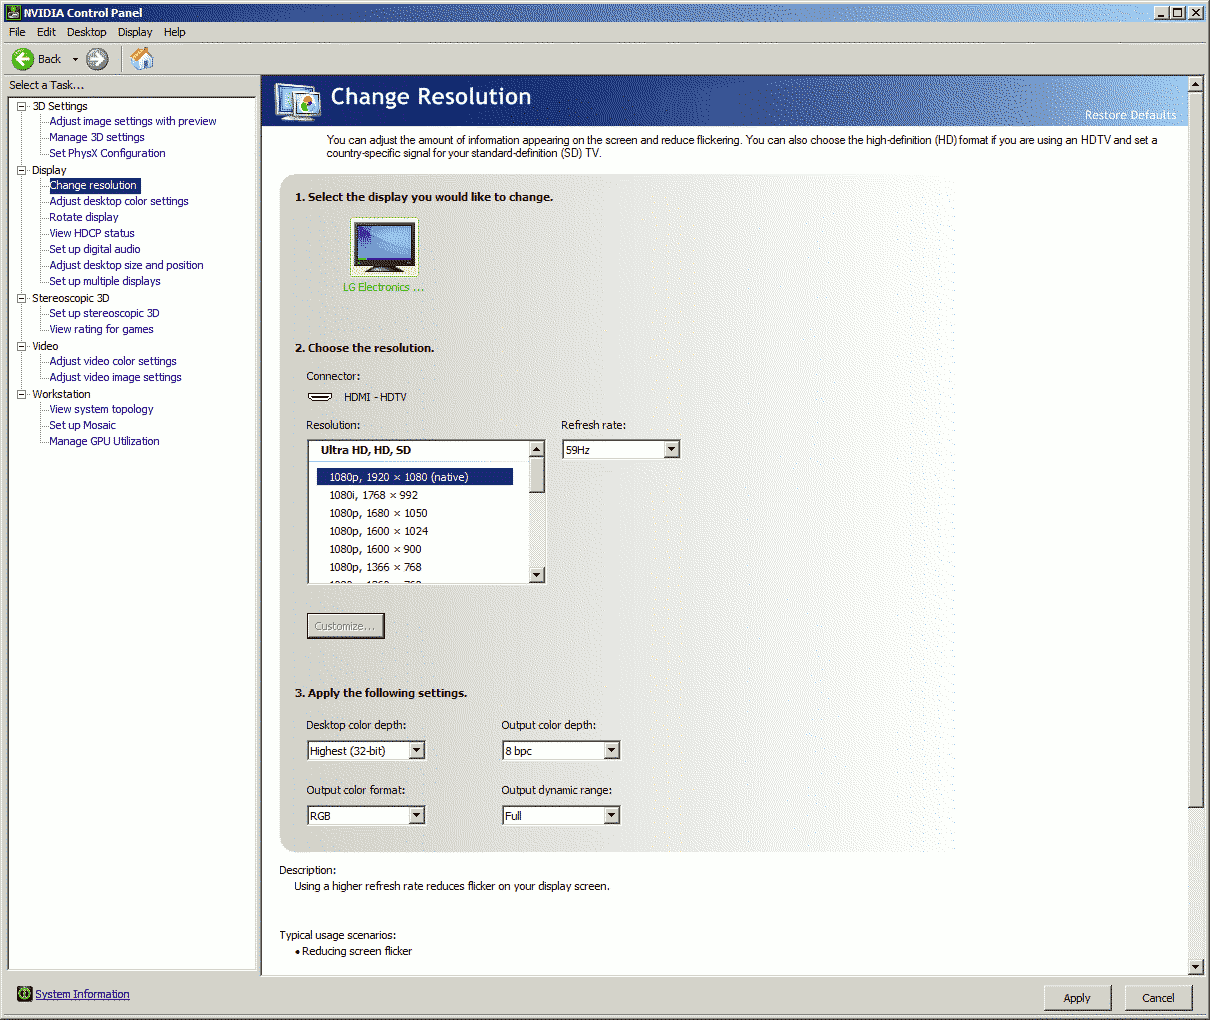
Task: Open Set PhysX Configuration
Action: [107, 153]
